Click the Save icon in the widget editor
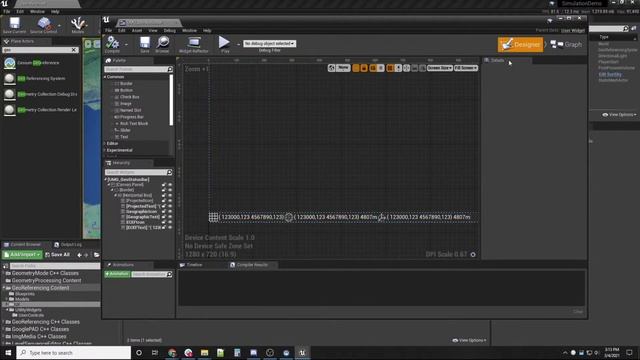The width and height of the screenshot is (640, 360). tap(144, 44)
